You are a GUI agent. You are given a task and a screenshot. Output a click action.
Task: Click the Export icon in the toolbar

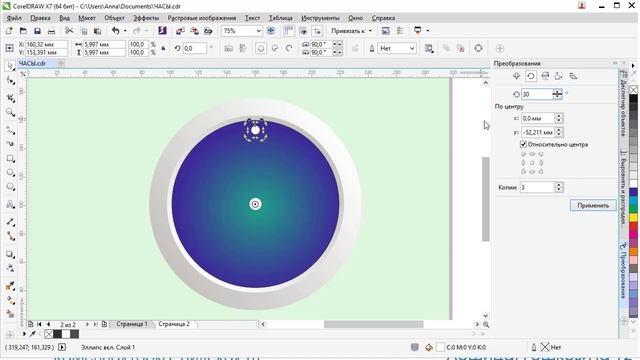click(x=194, y=31)
